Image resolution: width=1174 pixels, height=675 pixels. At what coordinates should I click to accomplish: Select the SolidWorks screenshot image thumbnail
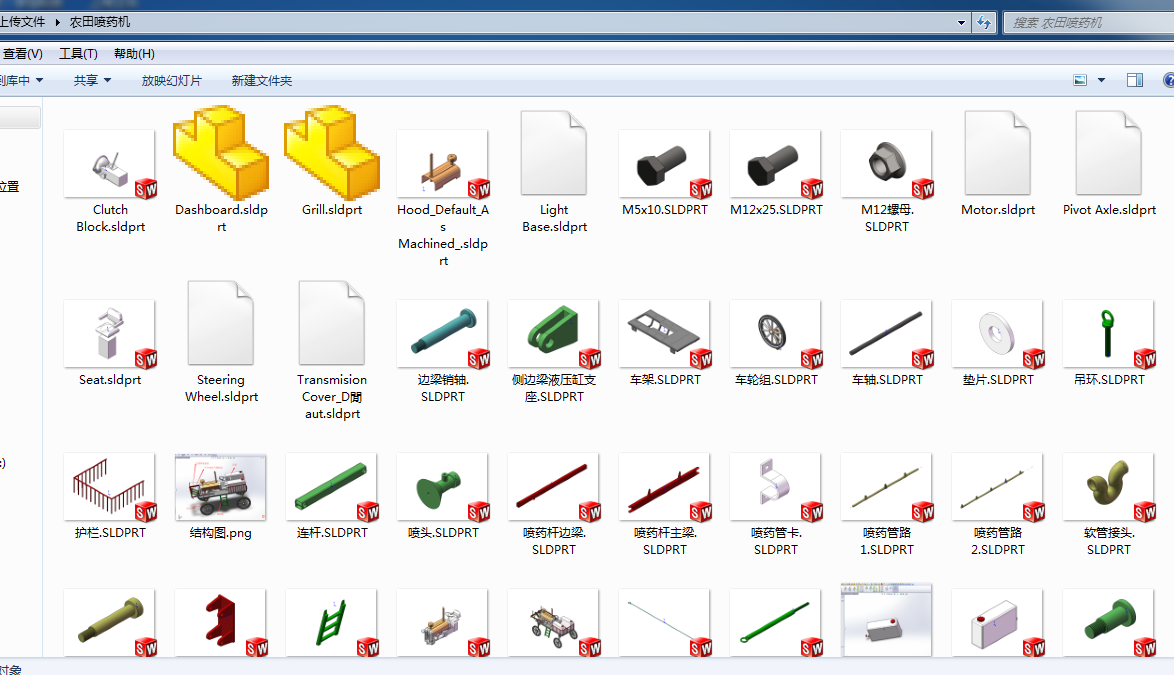tap(886, 620)
